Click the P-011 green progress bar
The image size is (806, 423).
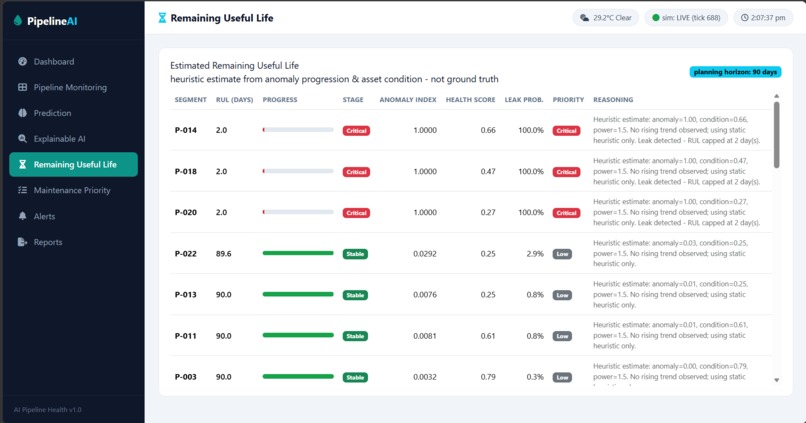pyautogui.click(x=298, y=335)
